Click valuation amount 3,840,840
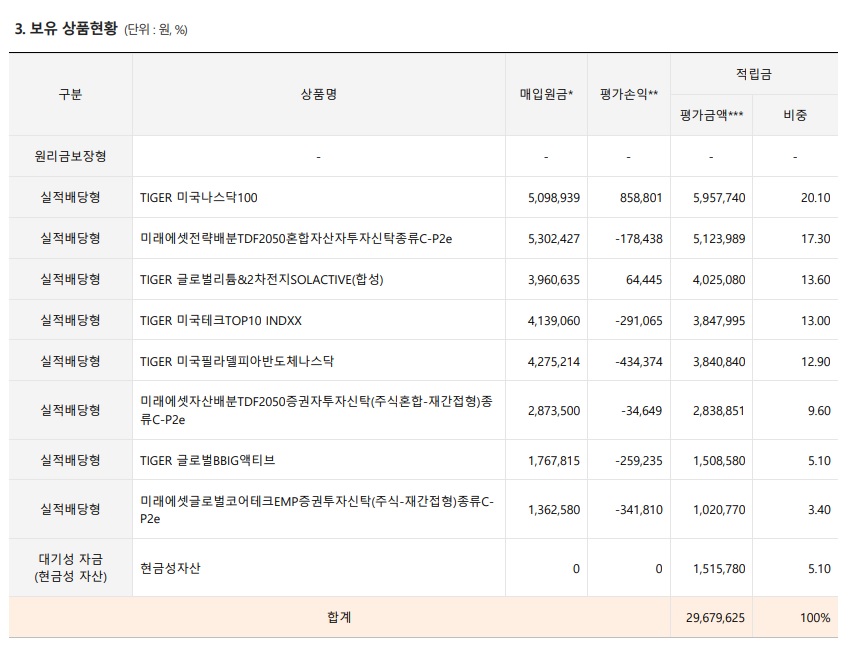Viewport: 863px width, 651px height. pyautogui.click(x=719, y=362)
